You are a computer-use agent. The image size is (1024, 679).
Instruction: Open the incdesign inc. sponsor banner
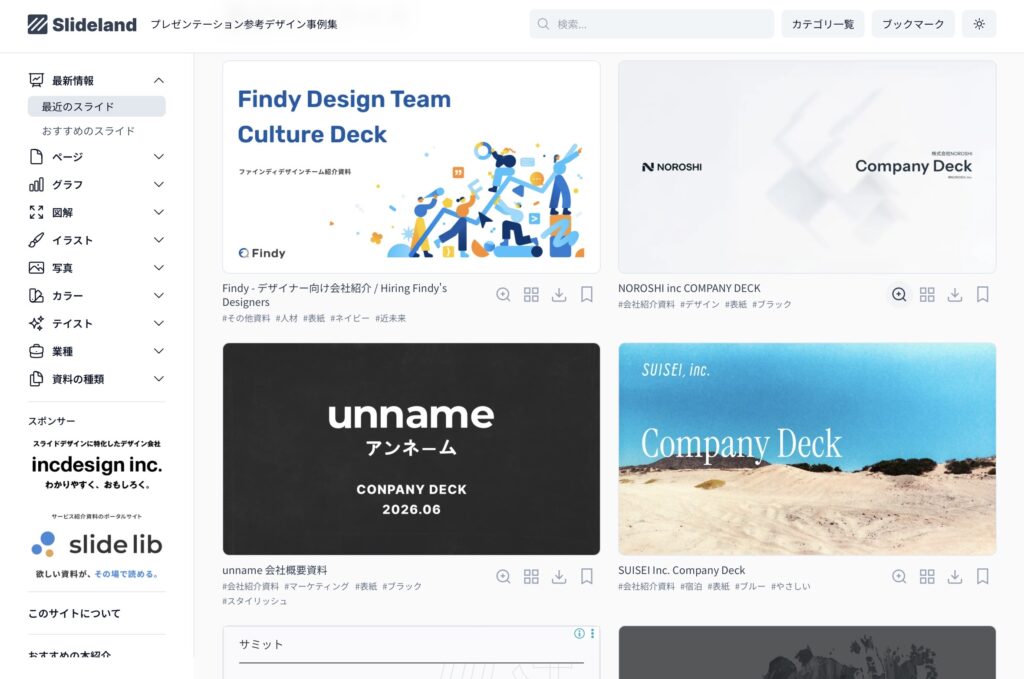point(97,465)
